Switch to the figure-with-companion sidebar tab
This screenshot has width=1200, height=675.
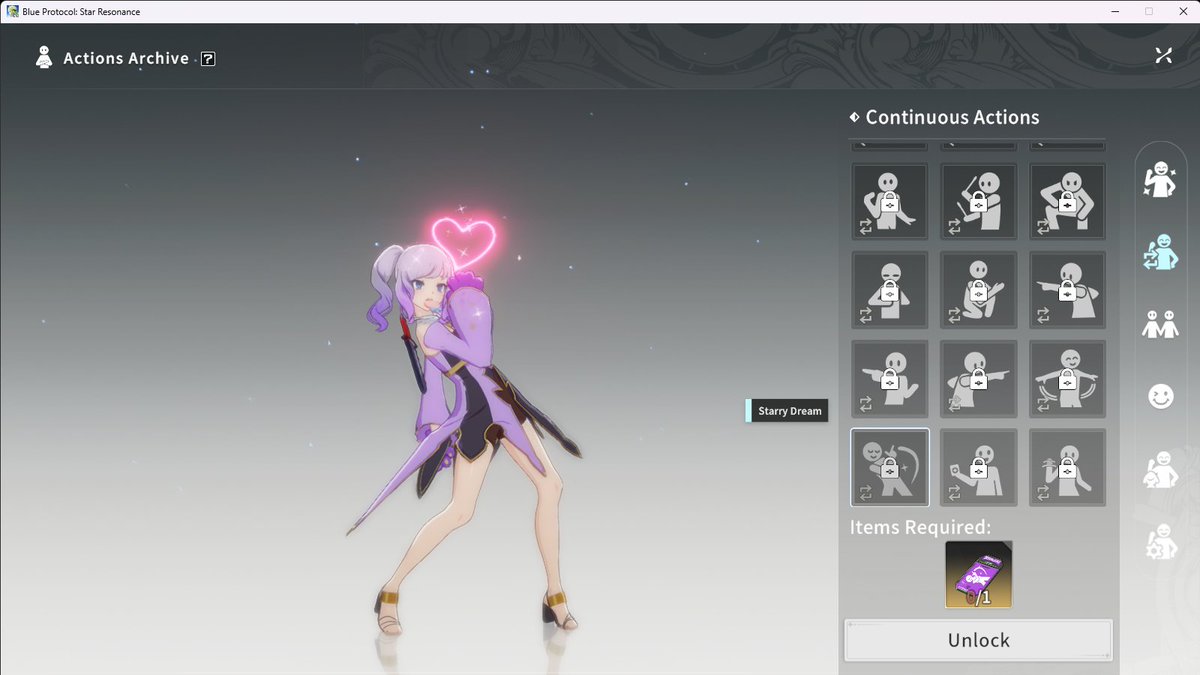[1160, 470]
